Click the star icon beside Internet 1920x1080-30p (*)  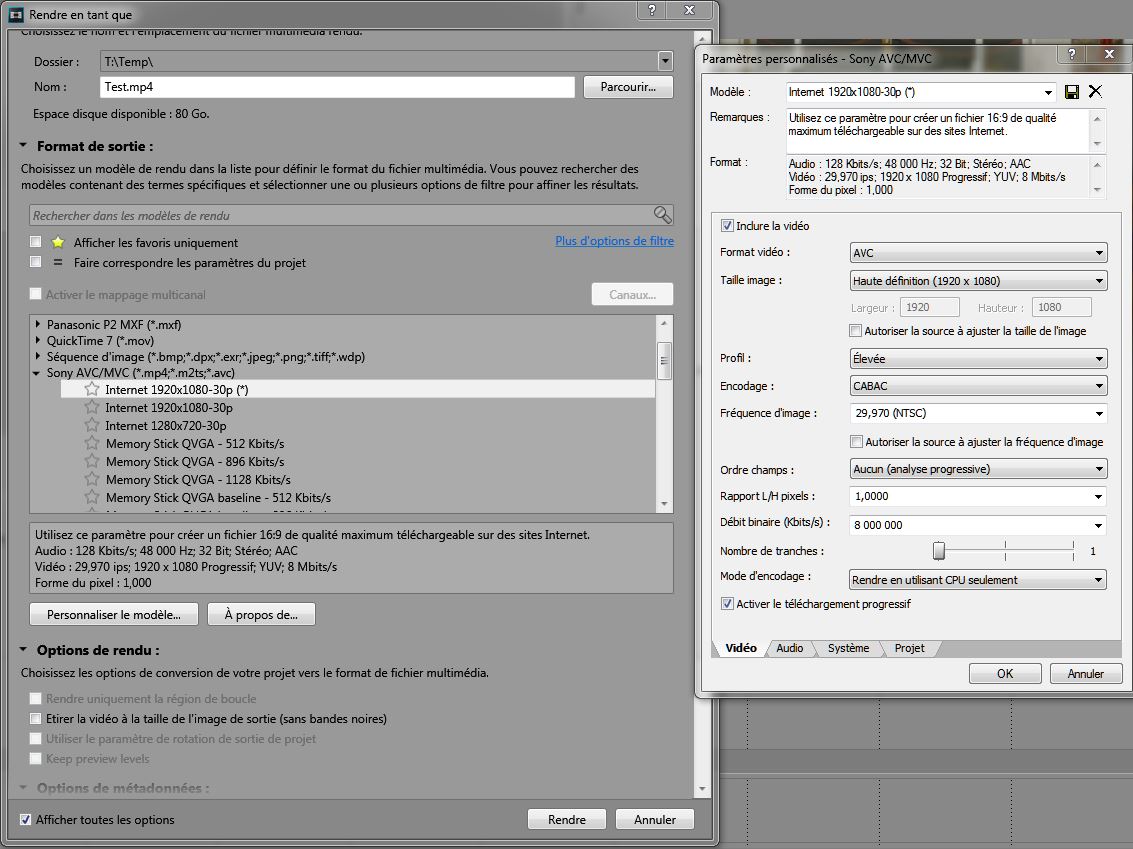click(x=92, y=390)
